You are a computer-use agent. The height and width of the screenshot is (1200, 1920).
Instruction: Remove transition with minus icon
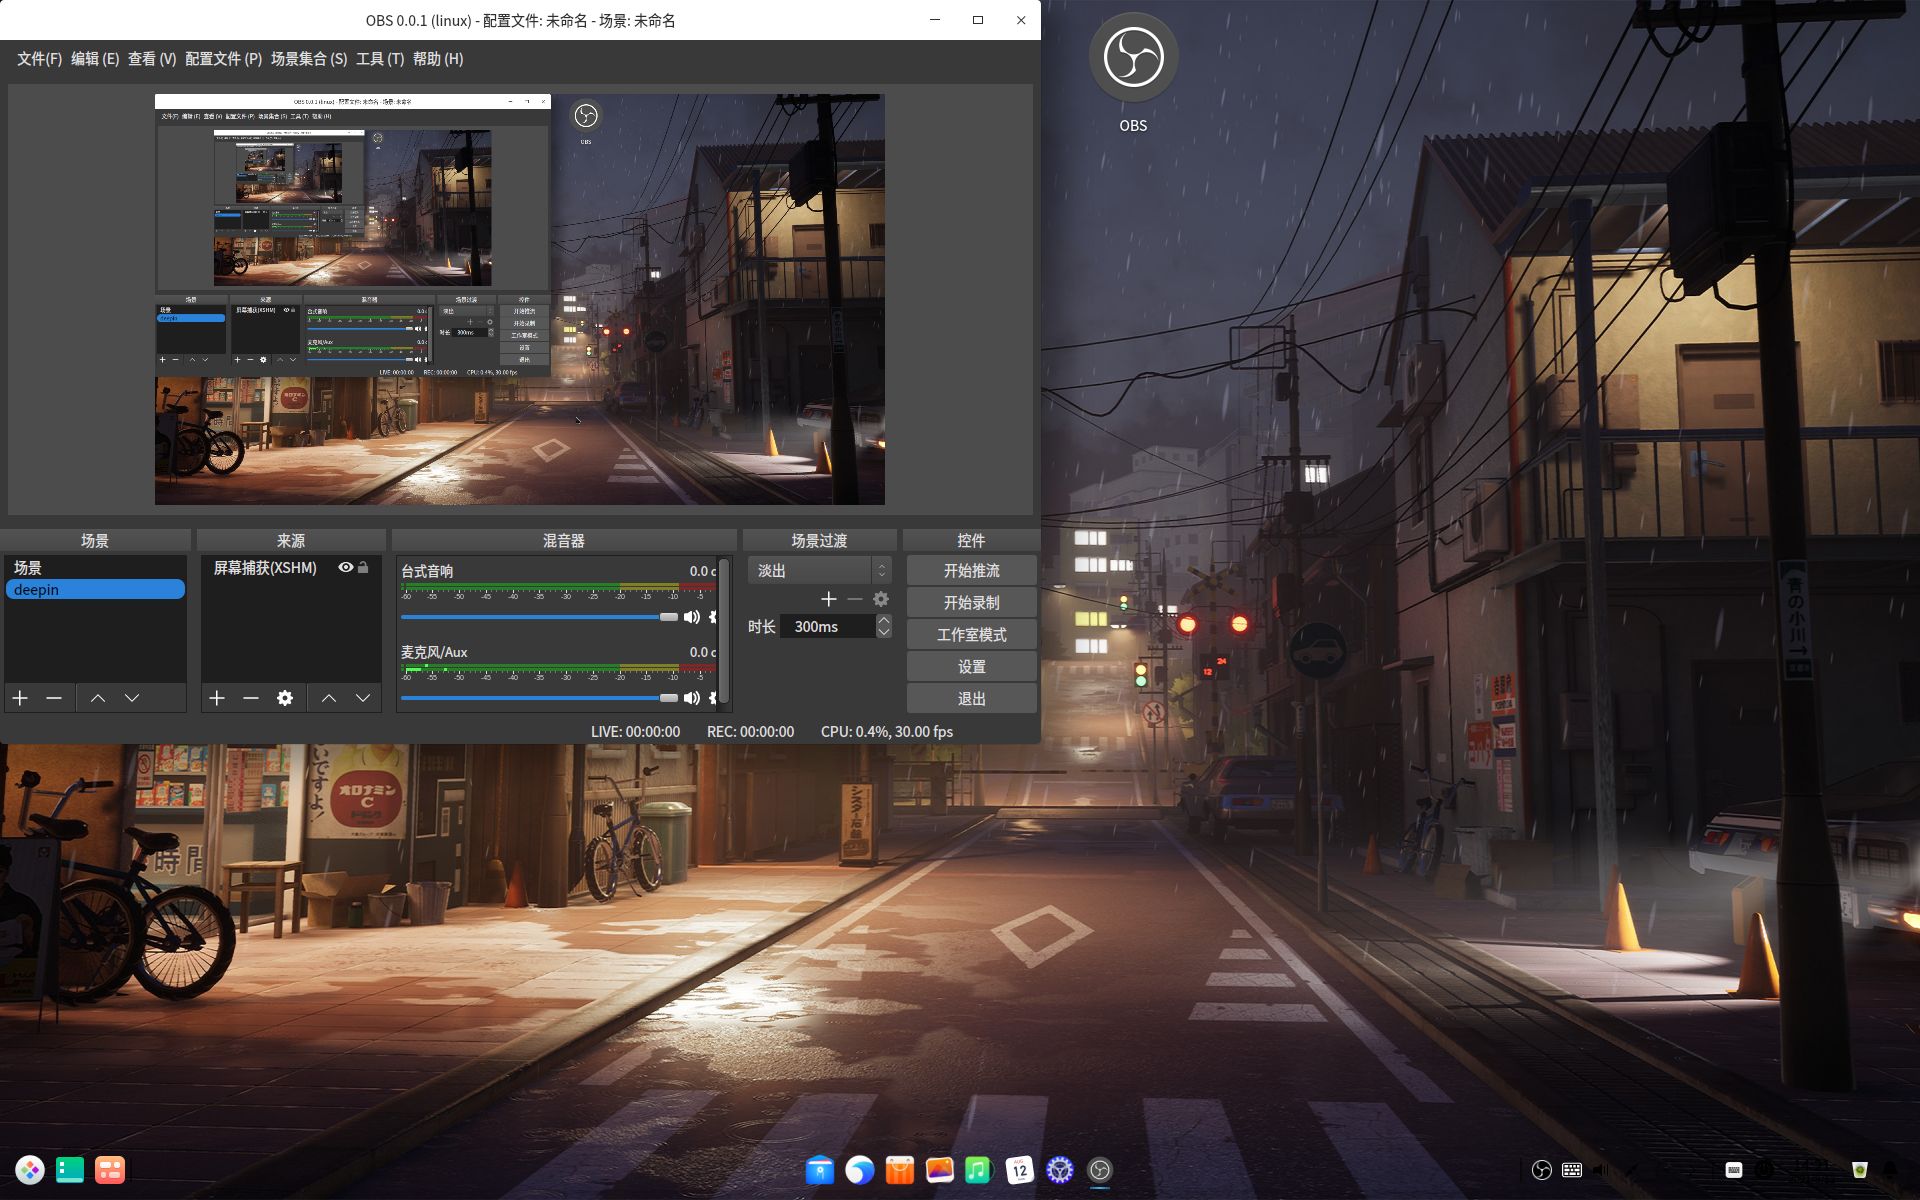click(x=855, y=599)
